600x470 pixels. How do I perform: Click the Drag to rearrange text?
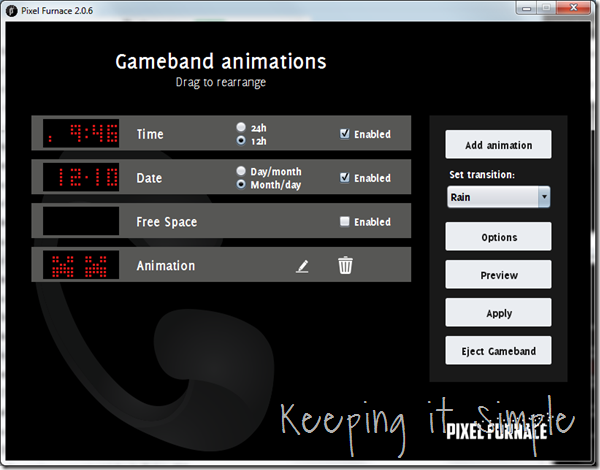pos(221,82)
